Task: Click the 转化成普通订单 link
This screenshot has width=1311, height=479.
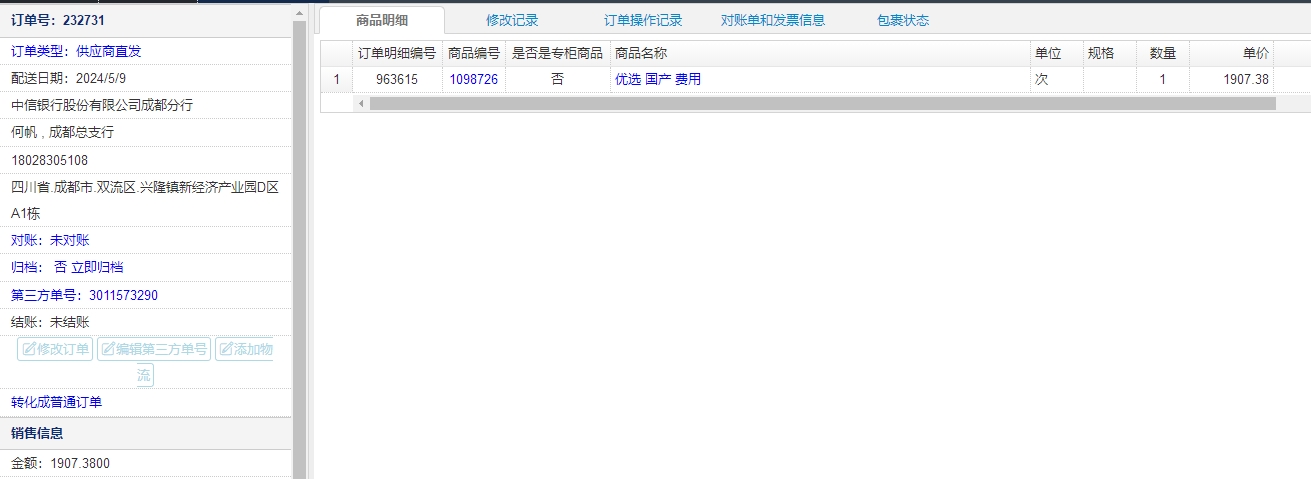Action: tap(57, 402)
